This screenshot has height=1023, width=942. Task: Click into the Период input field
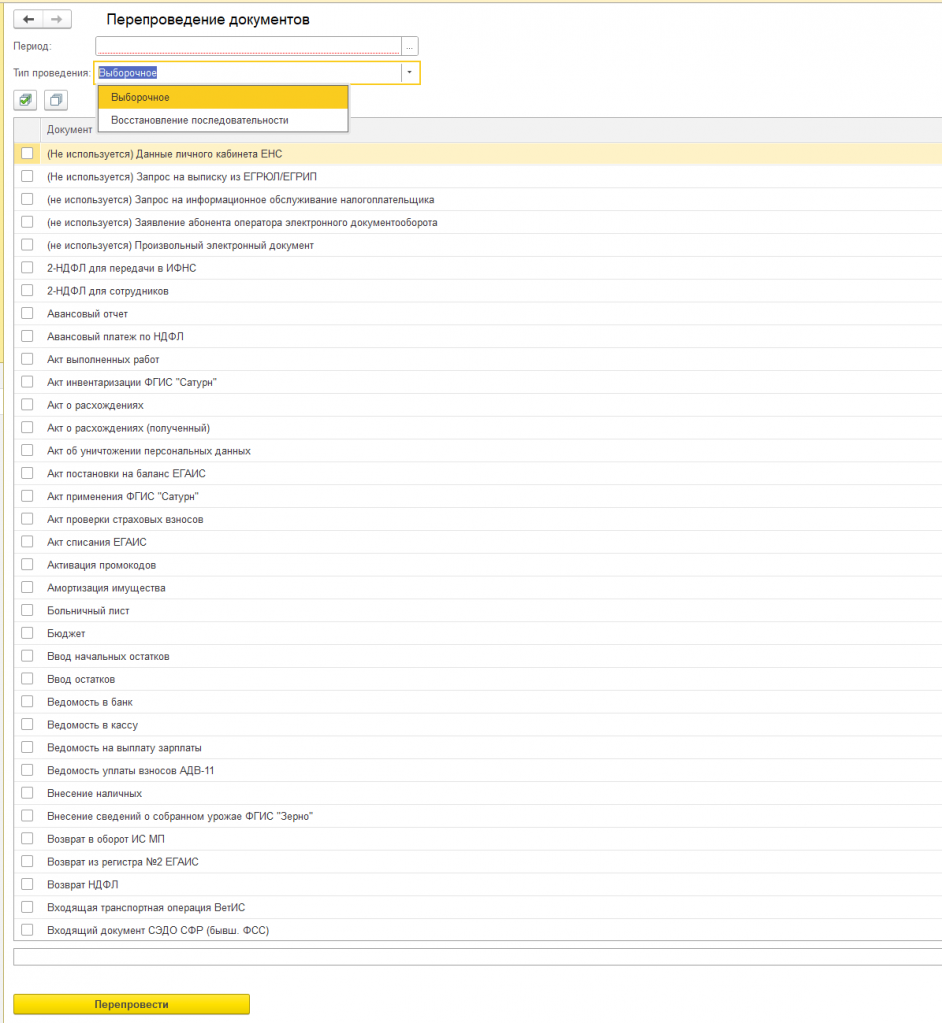click(x=249, y=46)
